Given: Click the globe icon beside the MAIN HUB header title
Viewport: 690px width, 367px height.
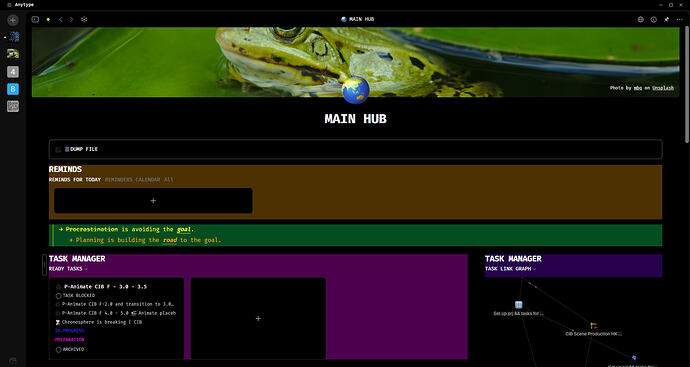Looking at the screenshot, I should point(344,19).
